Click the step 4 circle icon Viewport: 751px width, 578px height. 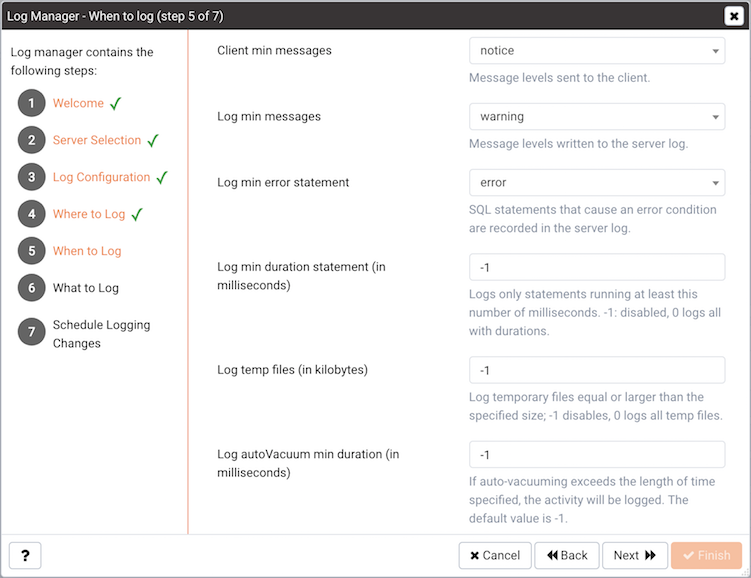pos(32,214)
